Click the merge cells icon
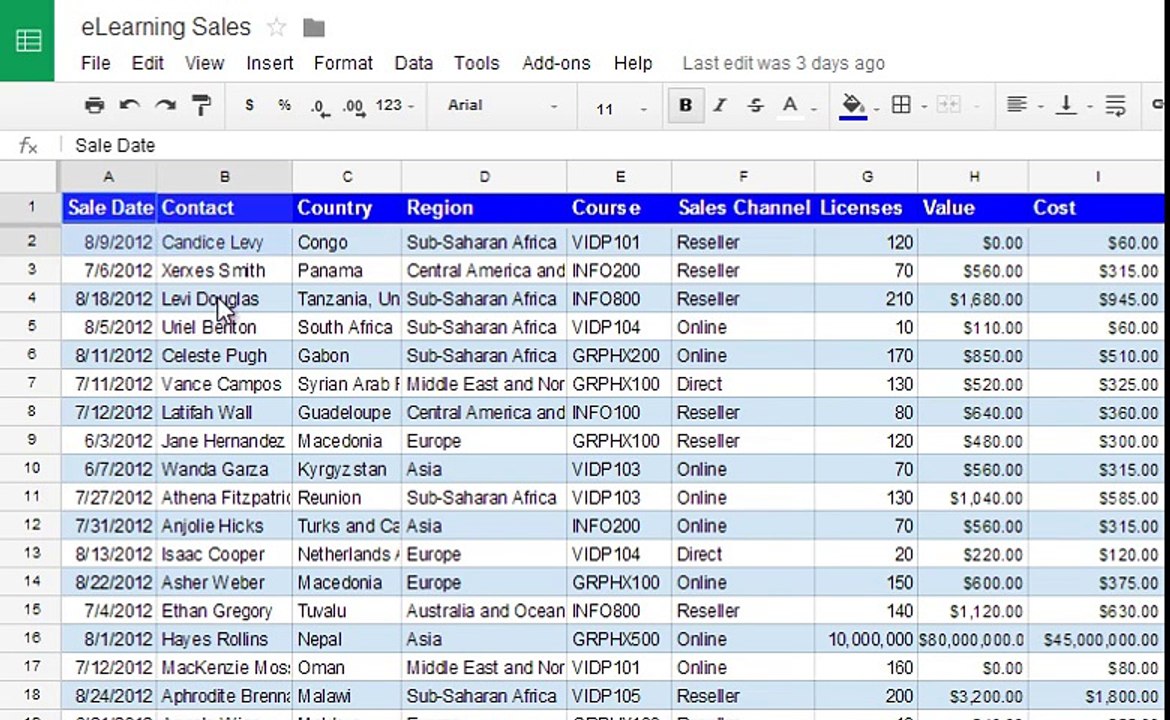Viewport: 1170px width, 720px height. click(x=948, y=105)
